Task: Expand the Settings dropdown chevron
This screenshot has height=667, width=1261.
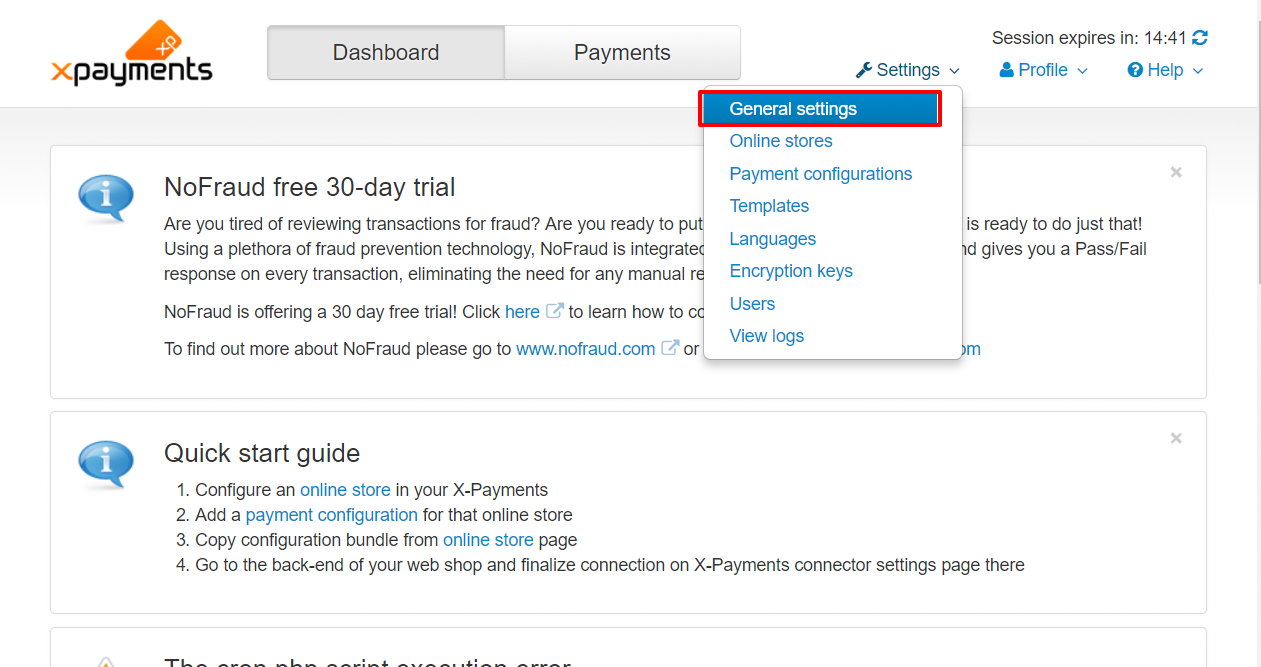Action: pos(954,71)
